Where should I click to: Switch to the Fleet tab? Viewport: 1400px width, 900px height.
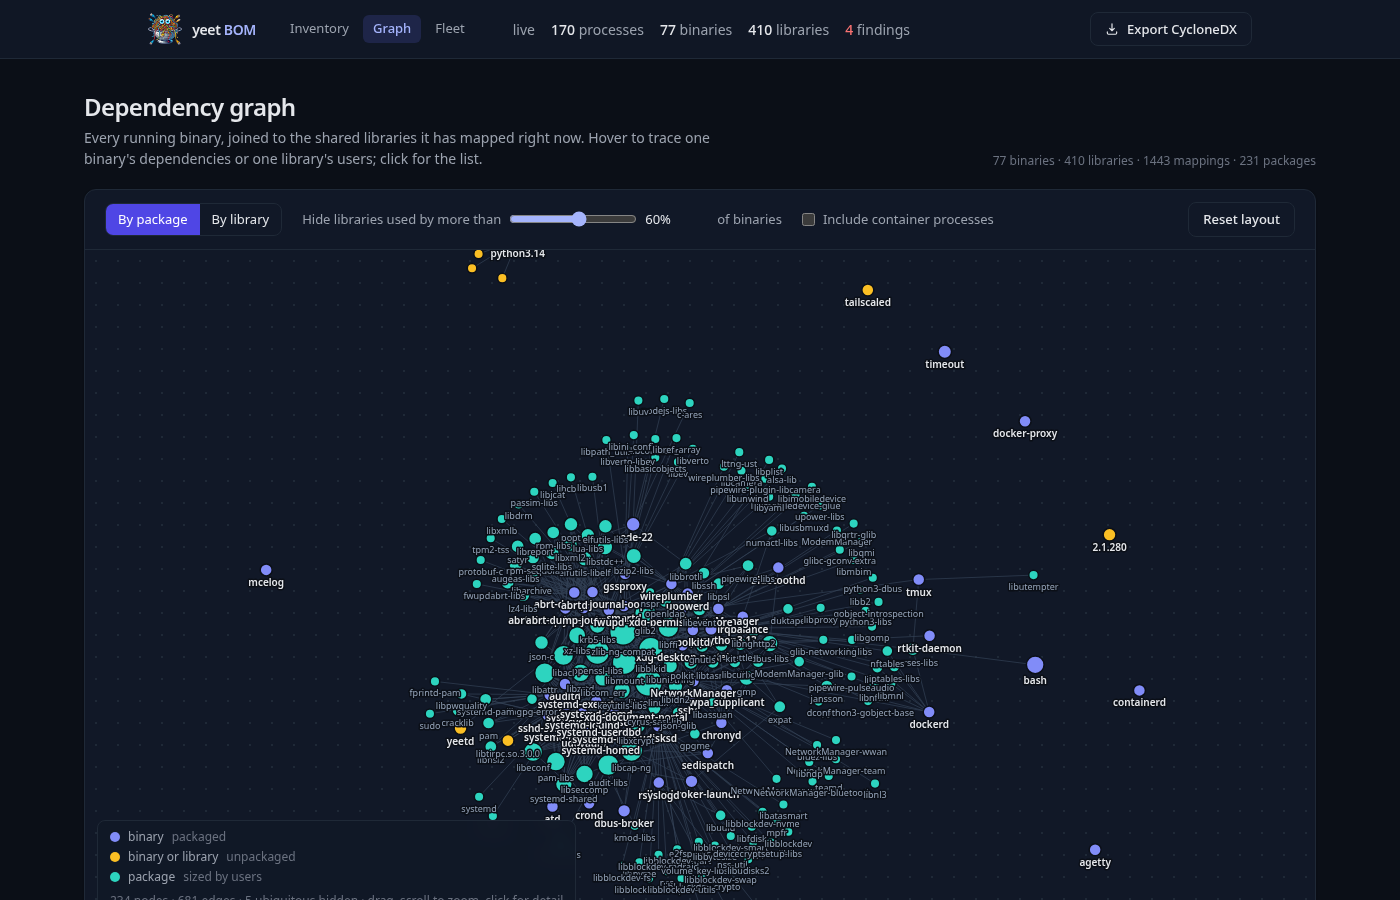tap(449, 29)
